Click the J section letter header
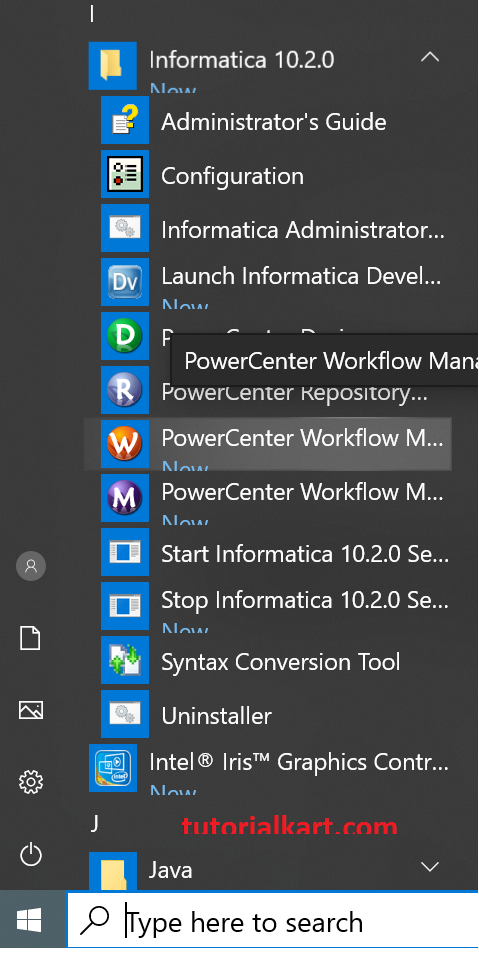 (94, 823)
